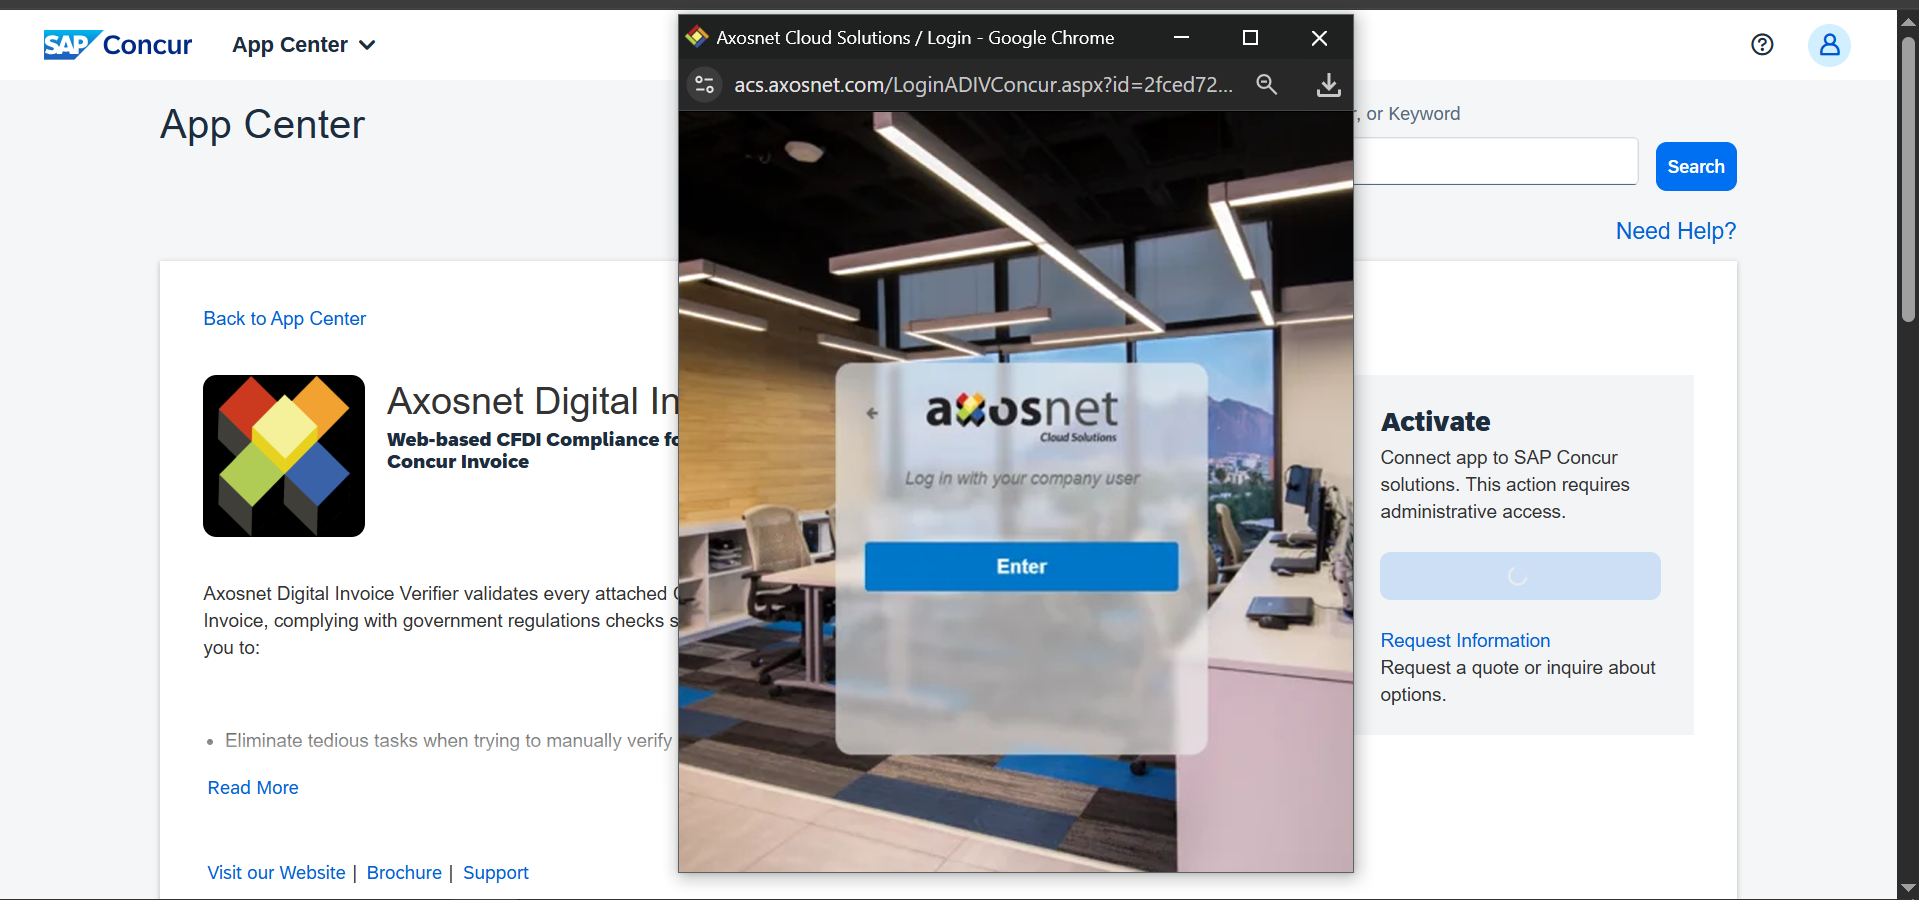Click the SAP Concur logo
The height and width of the screenshot is (900, 1919).
[117, 45]
